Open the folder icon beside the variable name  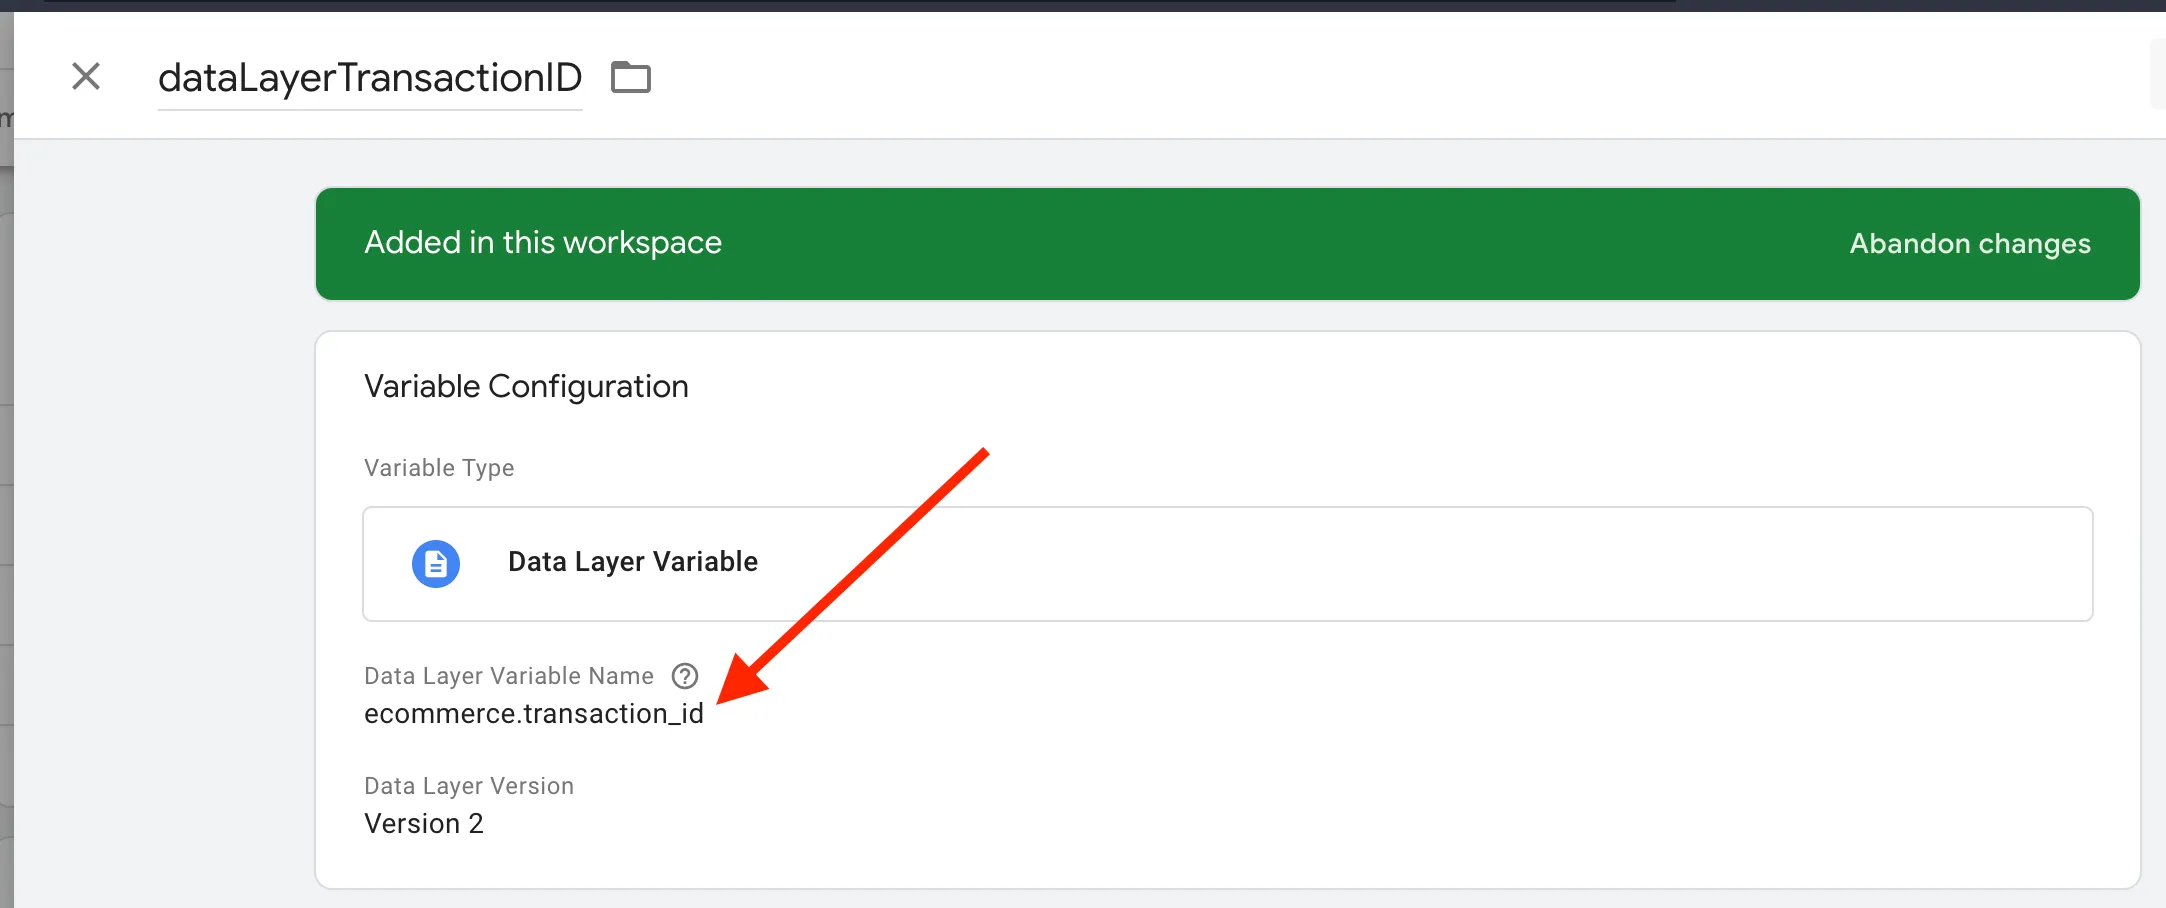pyautogui.click(x=631, y=77)
